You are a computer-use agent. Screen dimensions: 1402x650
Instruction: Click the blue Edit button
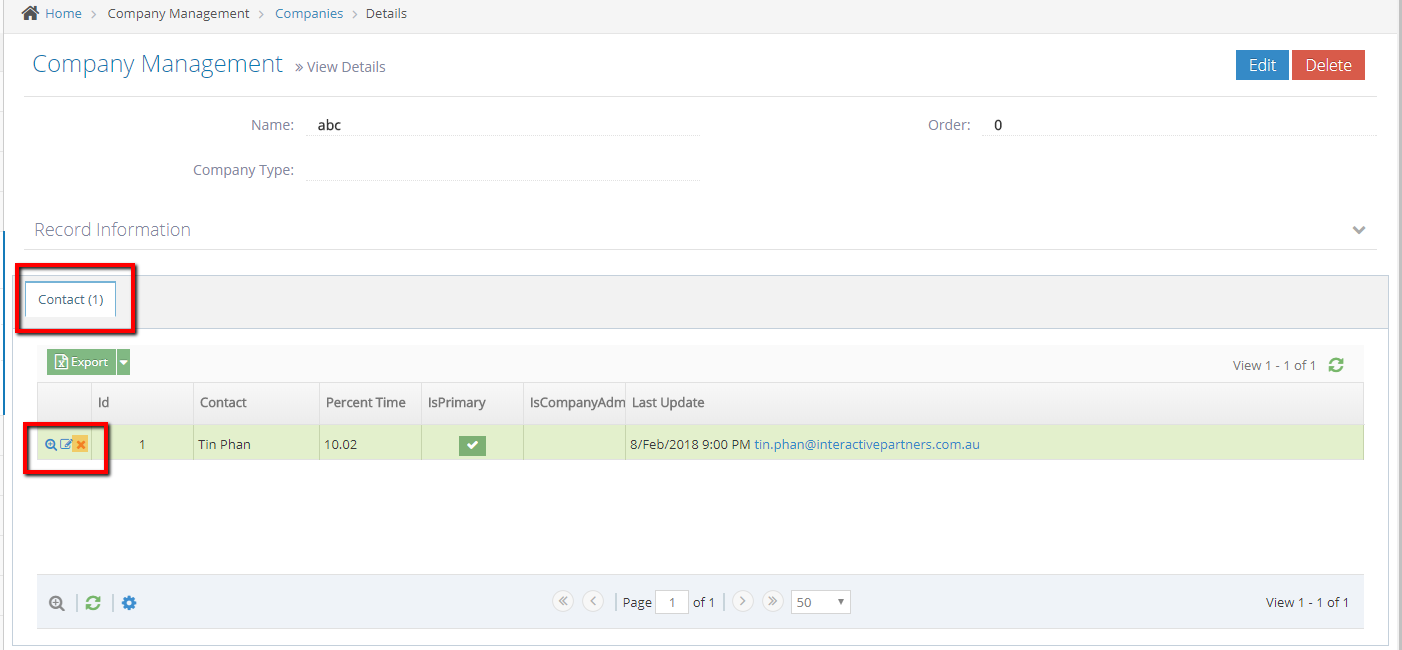[x=1262, y=65]
